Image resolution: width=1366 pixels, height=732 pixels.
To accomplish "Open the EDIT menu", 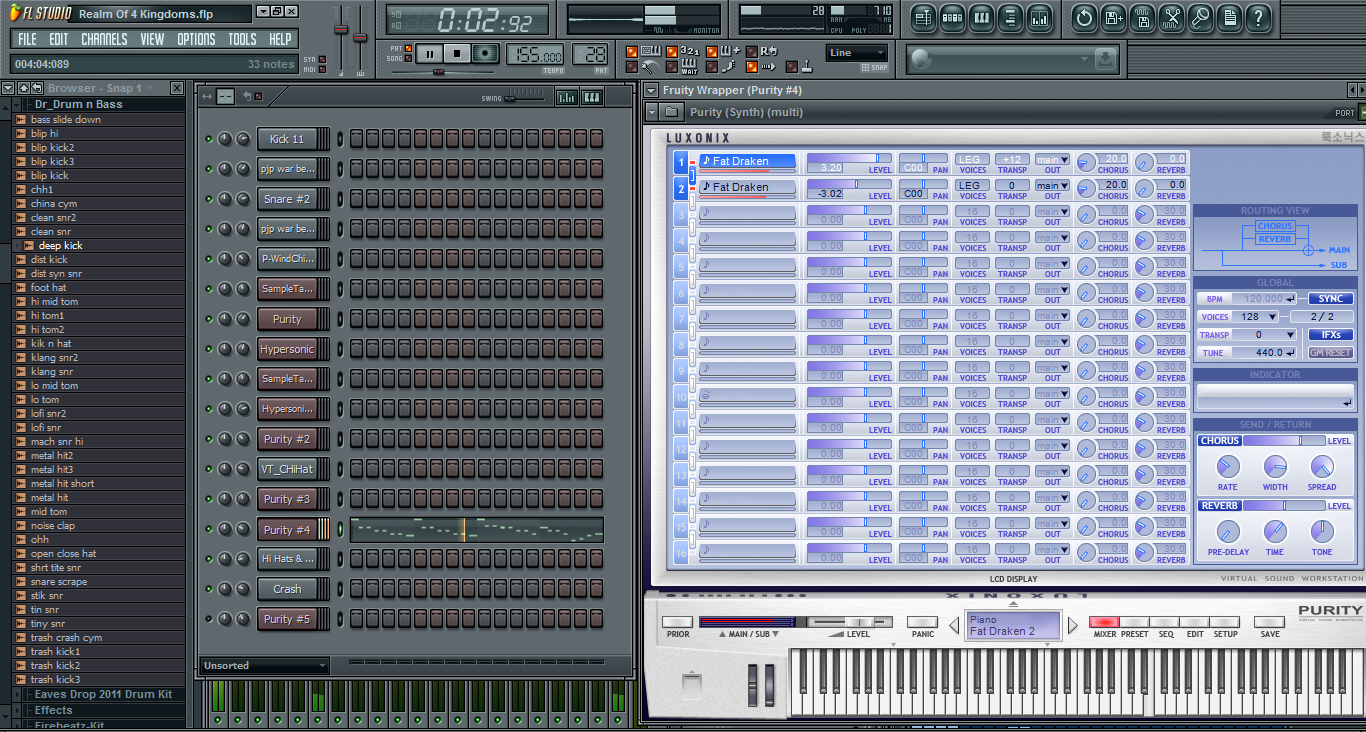I will point(59,39).
